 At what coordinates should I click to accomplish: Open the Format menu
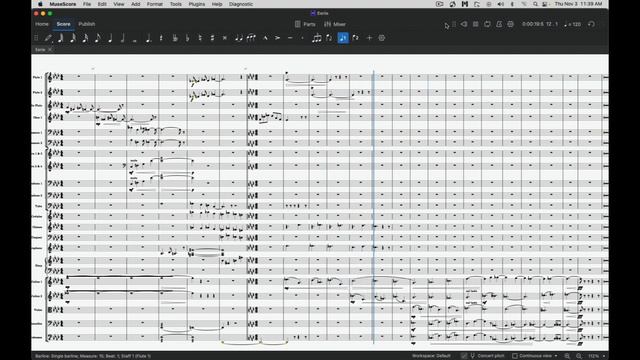155,4
